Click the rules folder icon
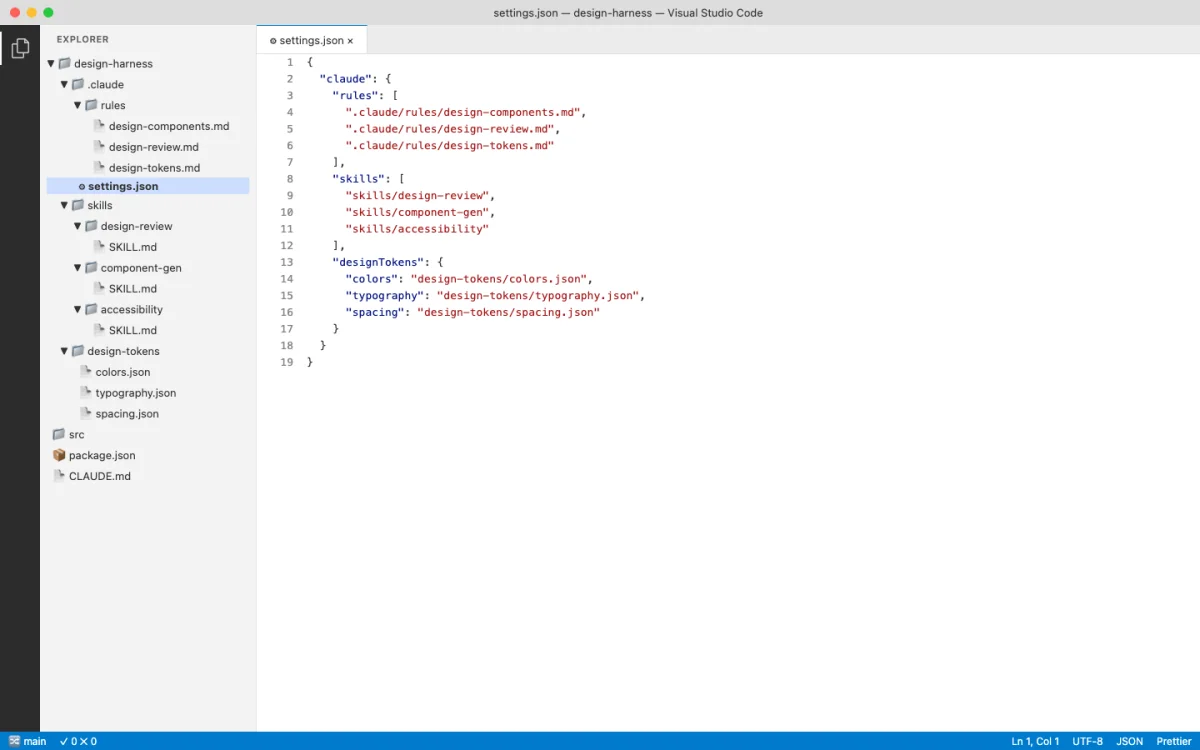Viewport: 1200px width, 750px height. [x=91, y=105]
